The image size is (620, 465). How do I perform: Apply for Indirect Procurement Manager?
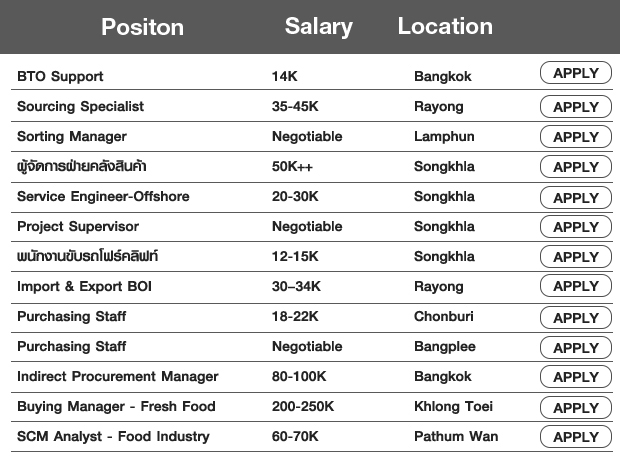point(576,377)
